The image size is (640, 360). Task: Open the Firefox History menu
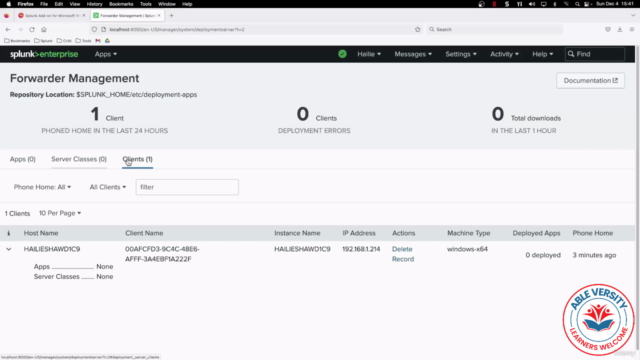pos(94,4)
